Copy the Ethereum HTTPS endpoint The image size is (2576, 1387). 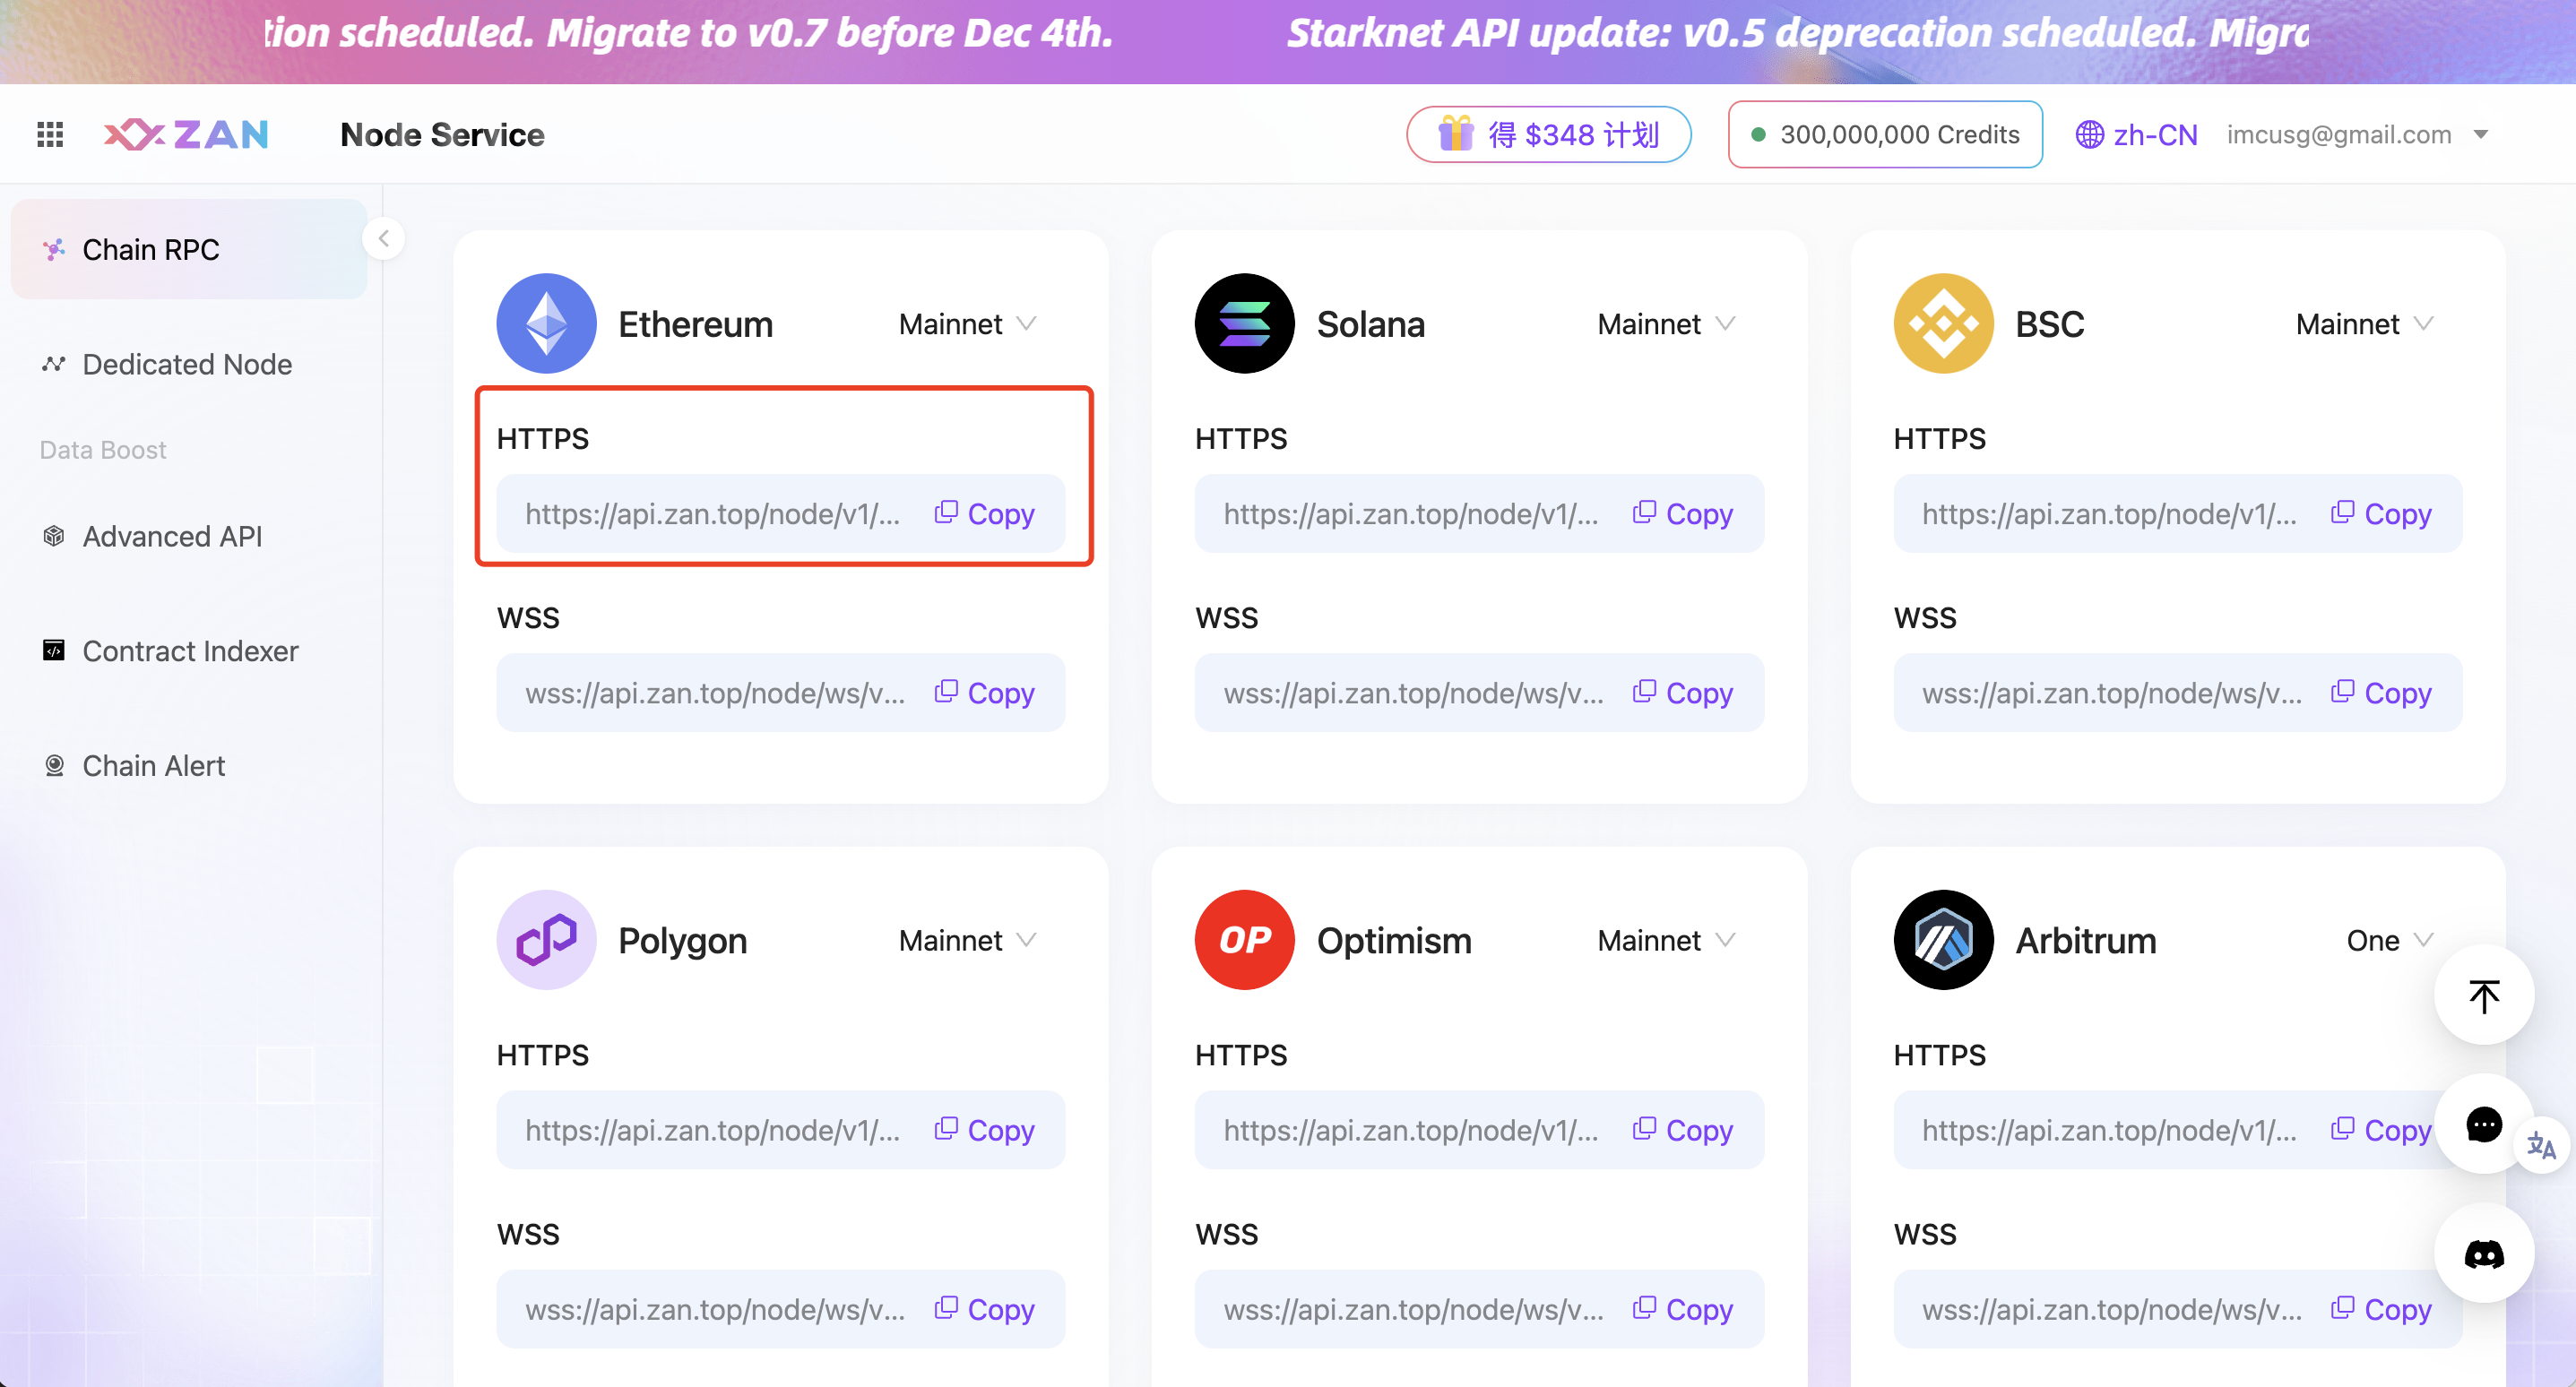coord(985,514)
